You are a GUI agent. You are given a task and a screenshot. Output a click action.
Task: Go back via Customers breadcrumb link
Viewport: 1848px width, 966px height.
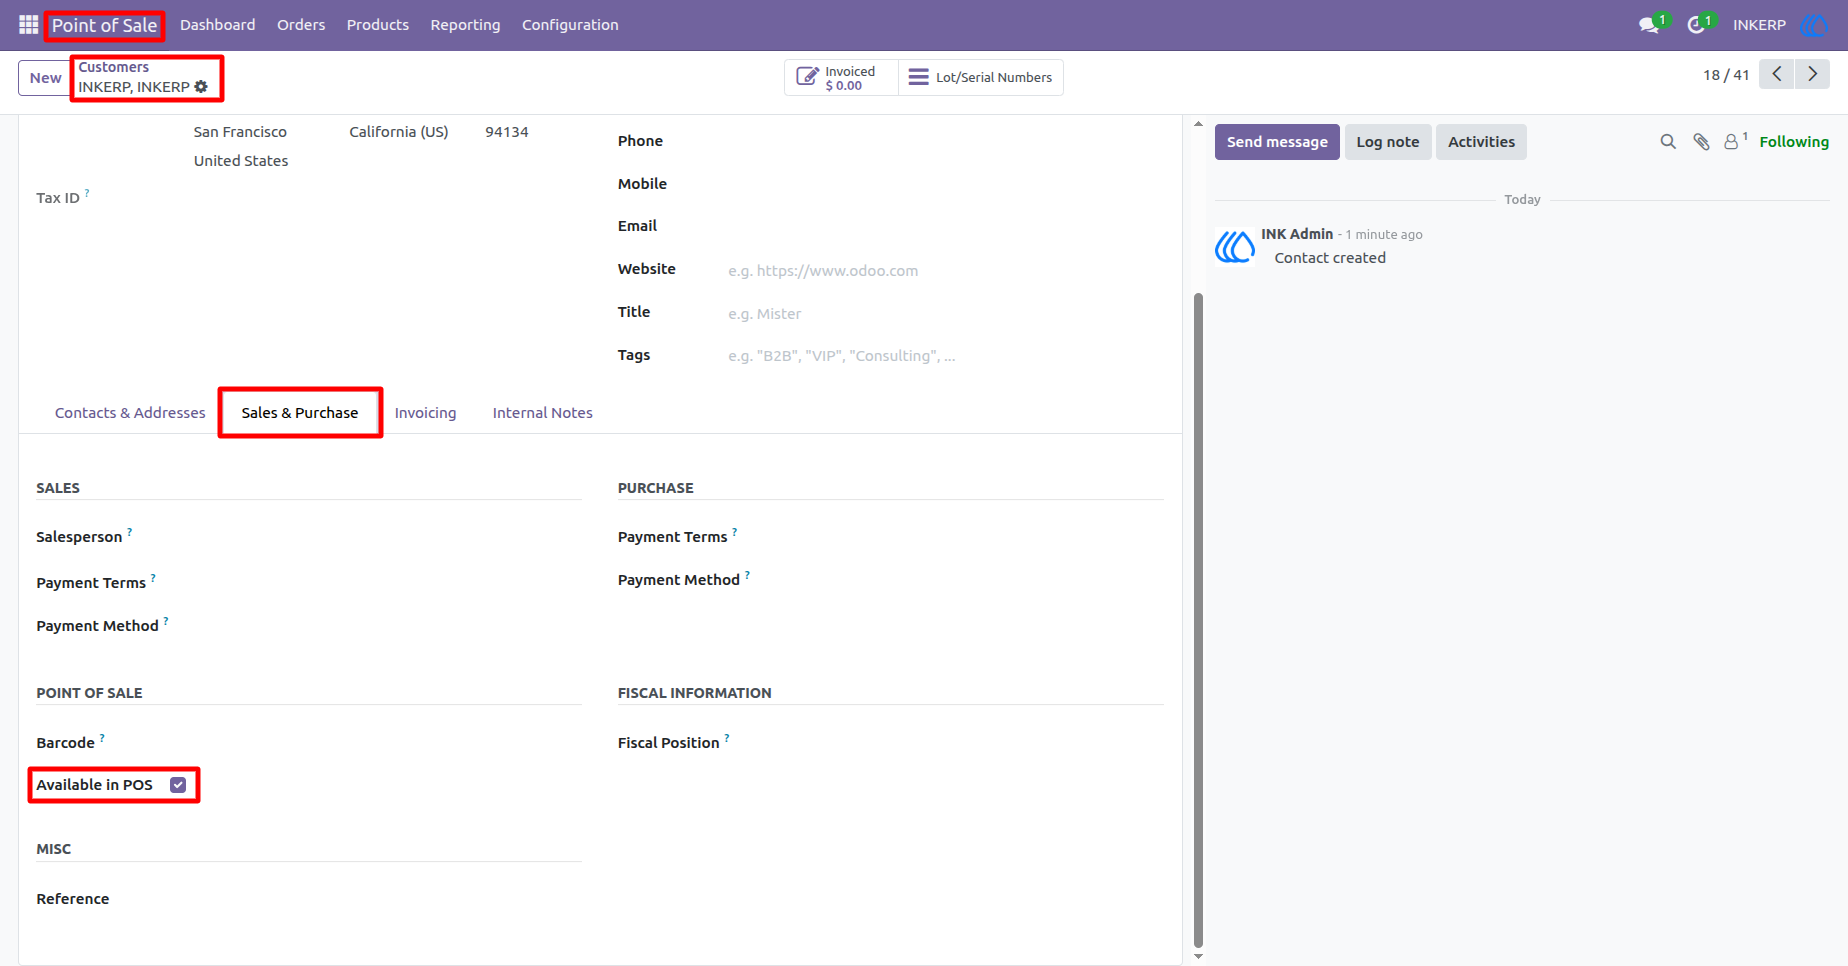point(113,67)
